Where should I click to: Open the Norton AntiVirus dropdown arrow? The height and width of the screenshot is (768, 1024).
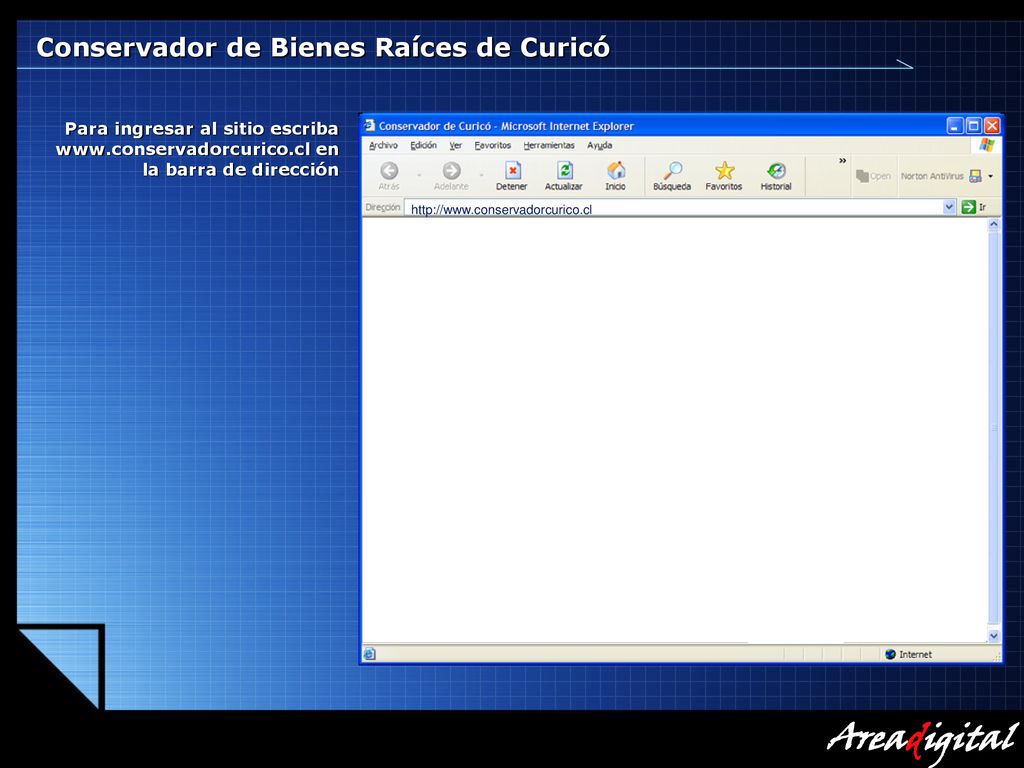991,176
